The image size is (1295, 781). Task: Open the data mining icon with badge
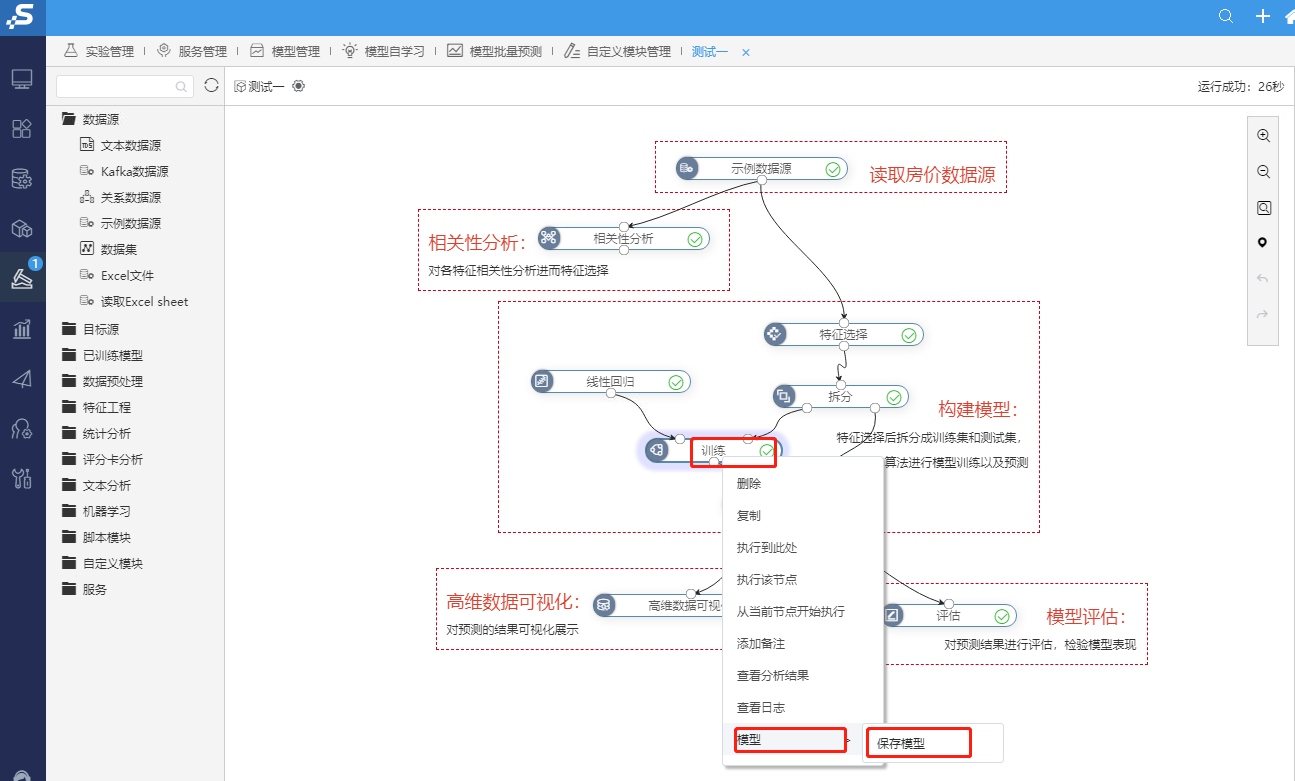click(x=22, y=277)
